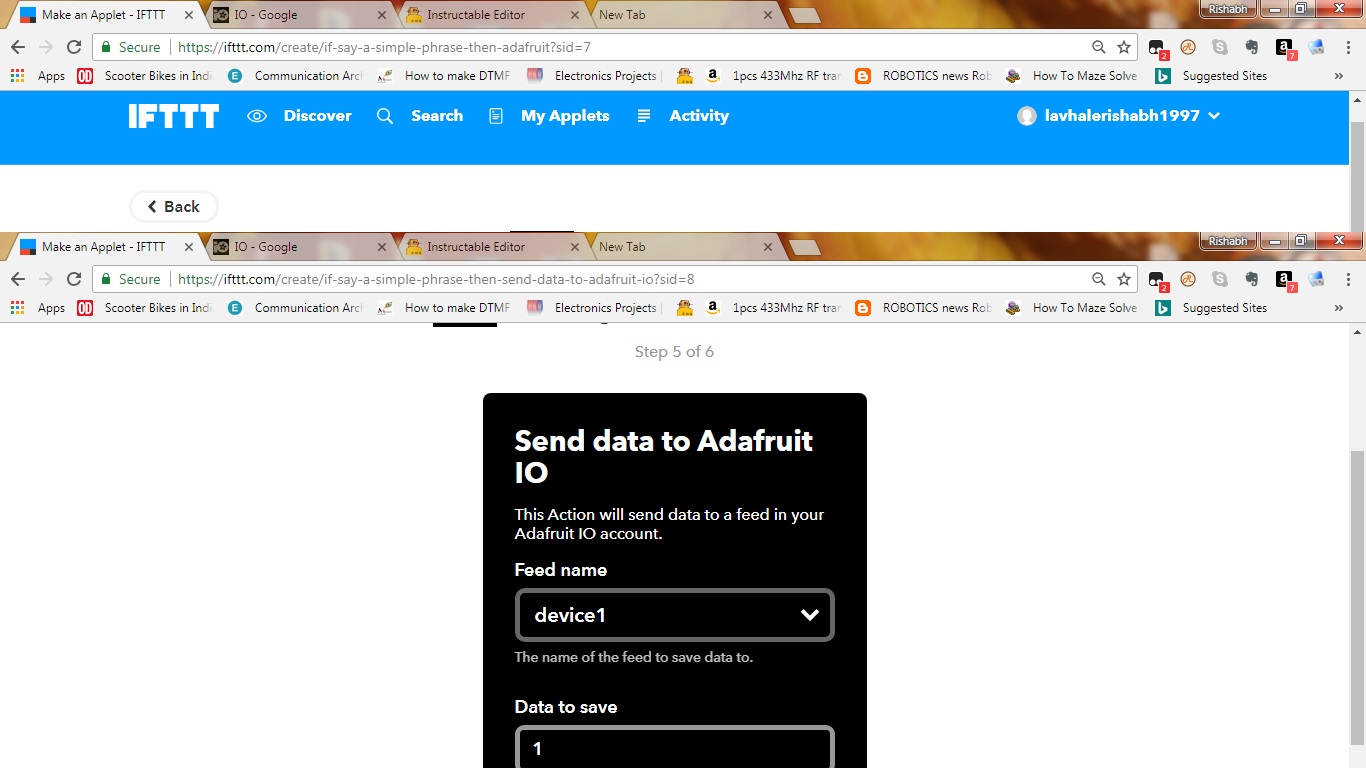Click the IFTTT logo in the blue header
The image size is (1366, 768).
pos(173,116)
